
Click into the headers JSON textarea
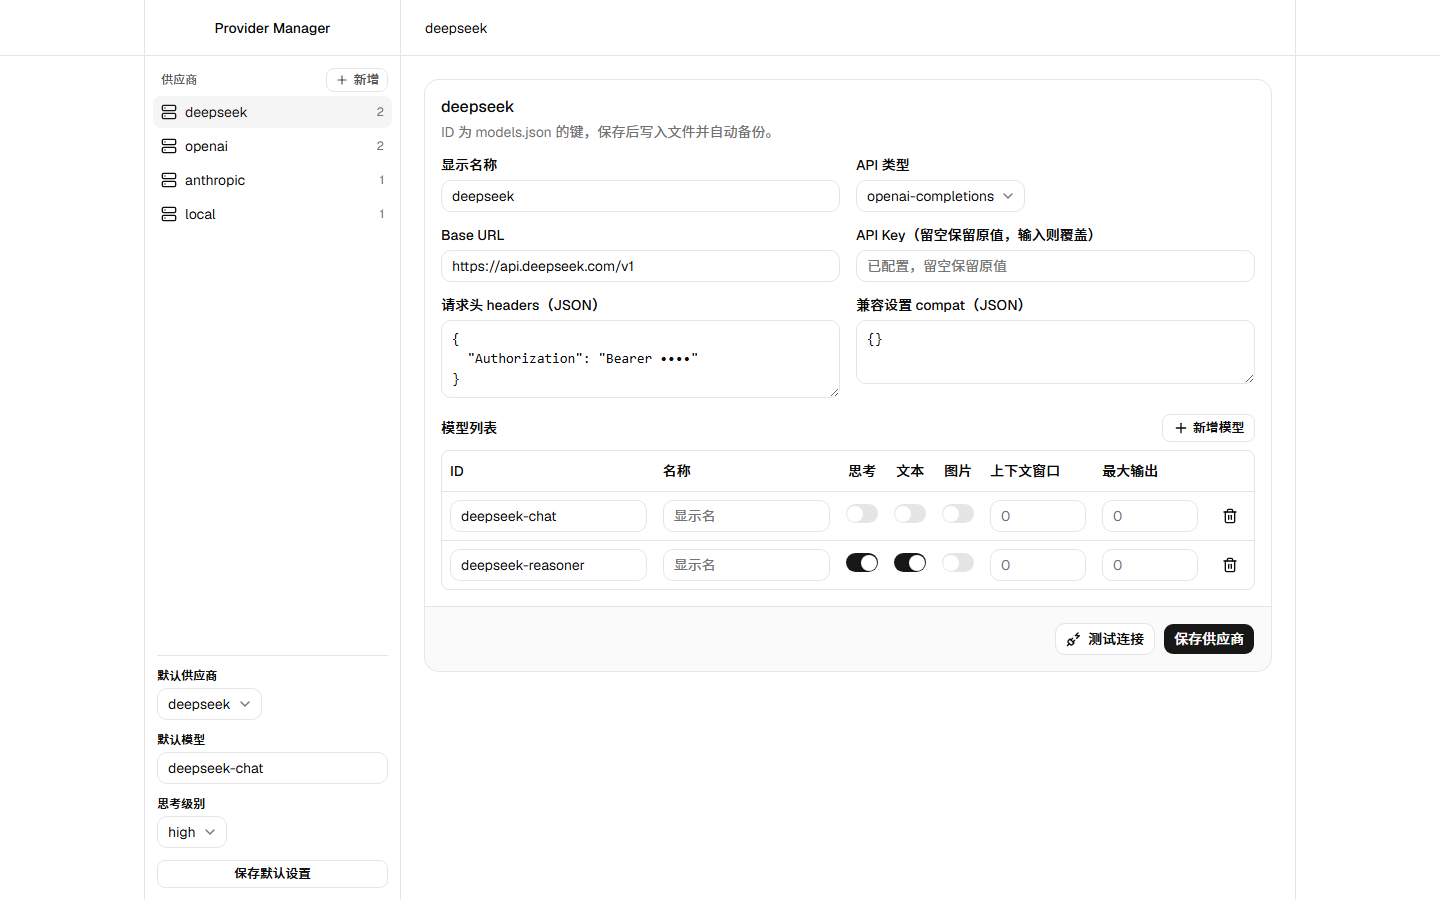point(640,359)
